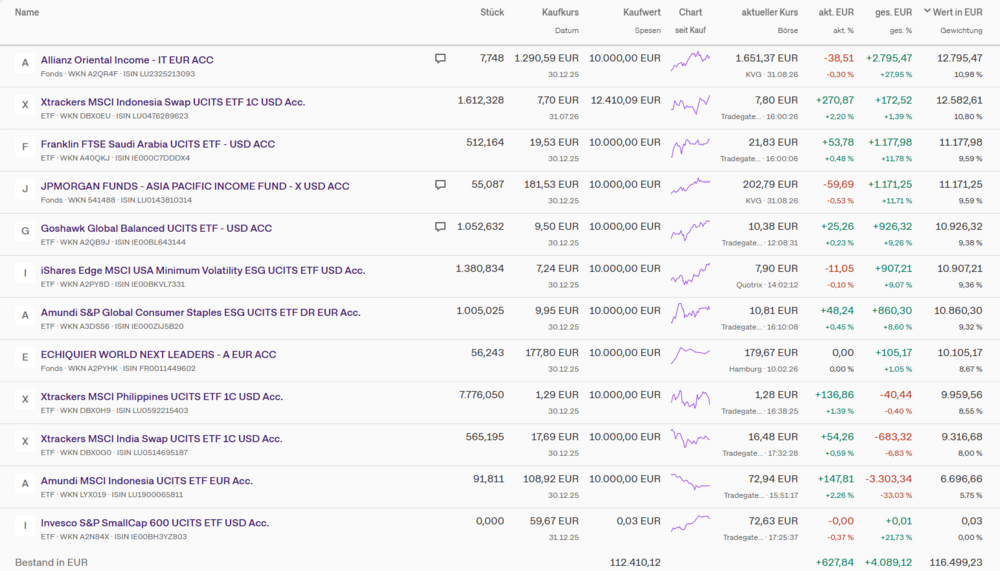The image size is (1000, 571).
Task: Sort by the Name column header
Action: pyautogui.click(x=27, y=12)
